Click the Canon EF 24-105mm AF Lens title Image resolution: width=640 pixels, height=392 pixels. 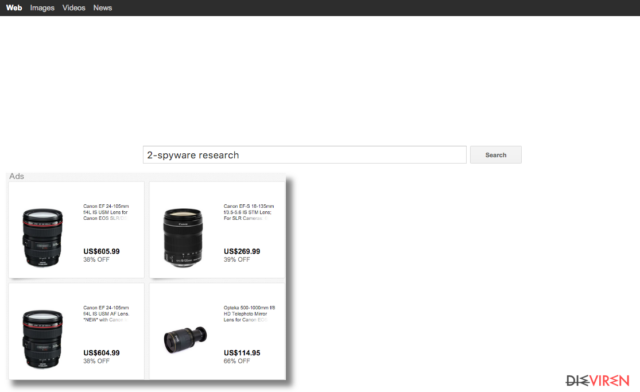tap(106, 314)
